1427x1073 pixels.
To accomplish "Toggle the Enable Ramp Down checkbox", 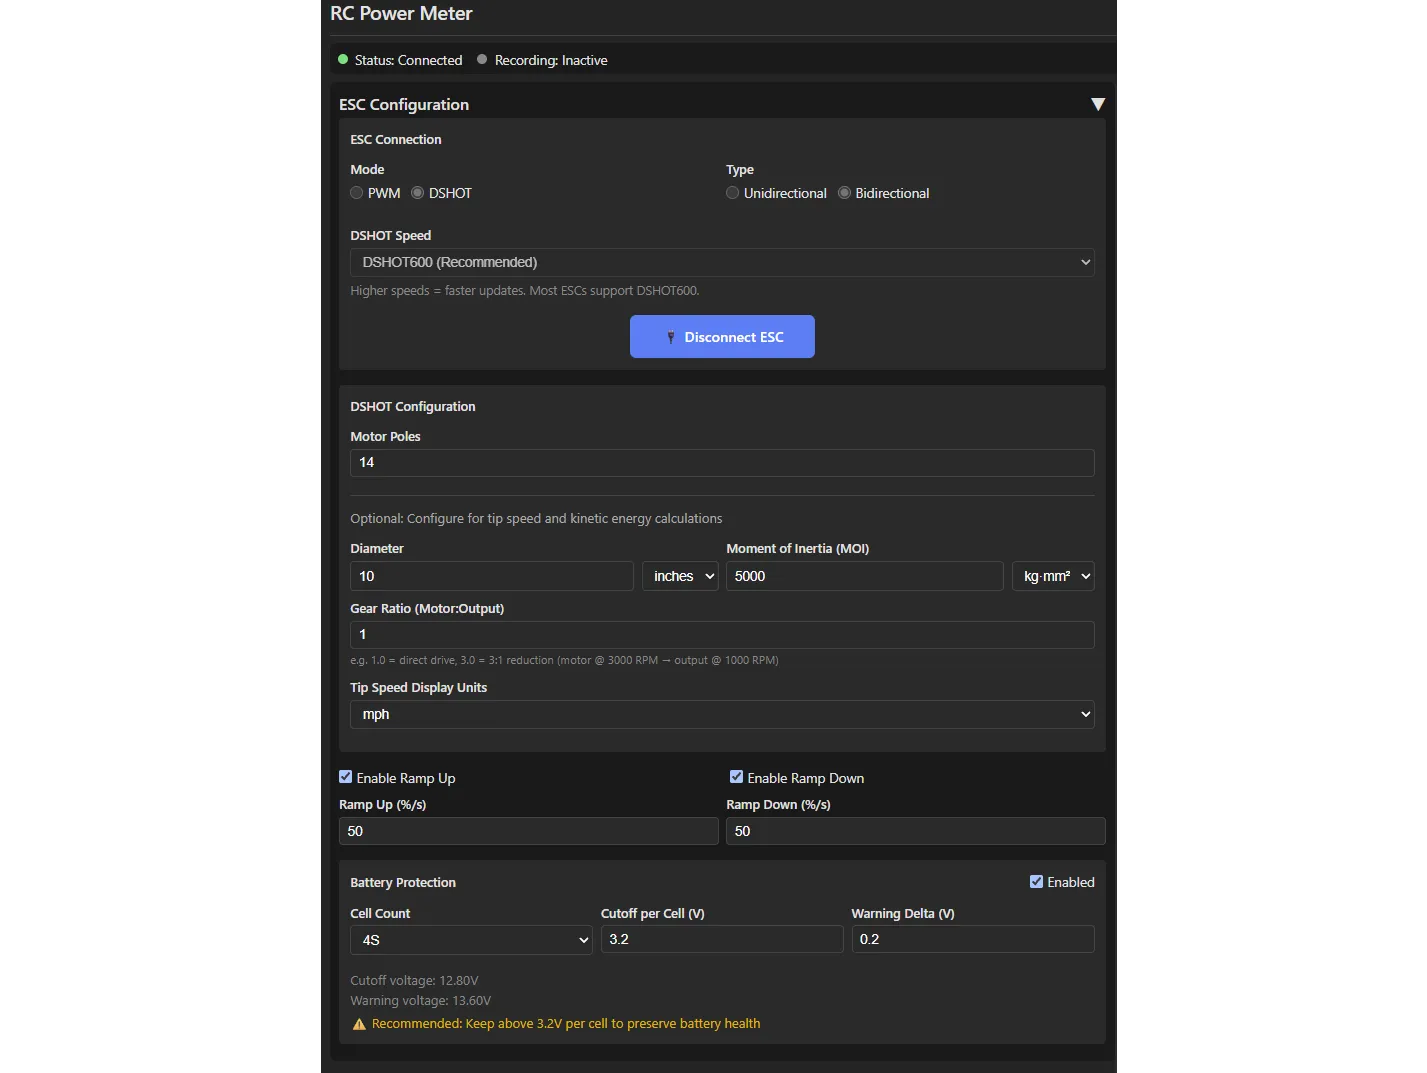I will (x=737, y=777).
